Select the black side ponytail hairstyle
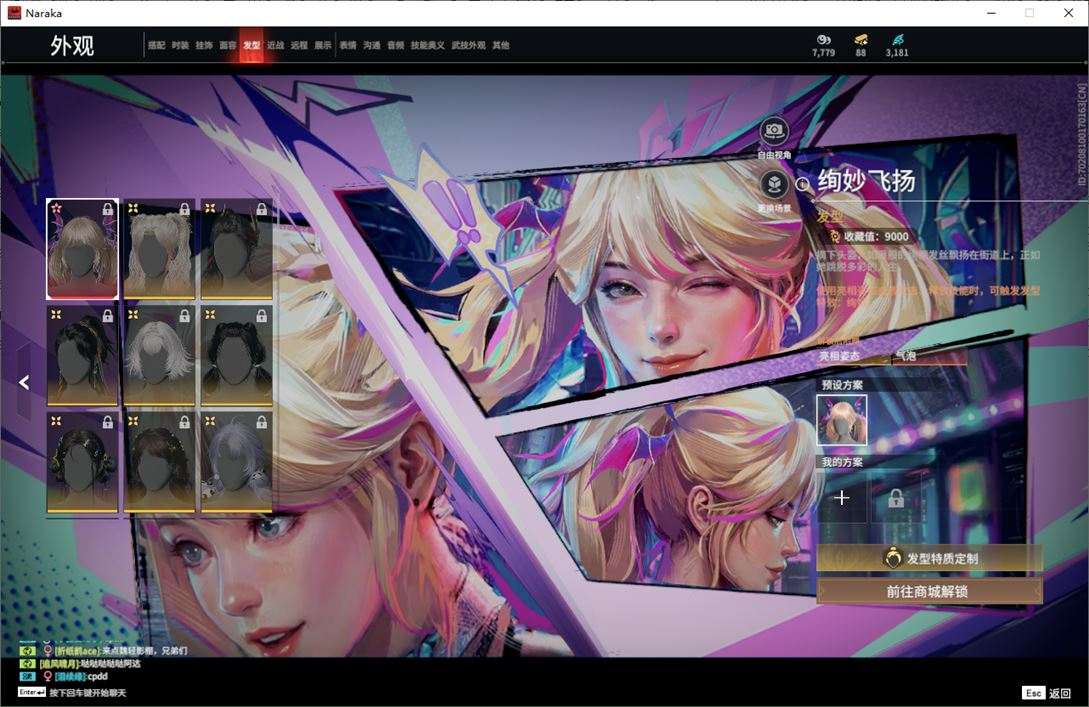 click(83, 356)
